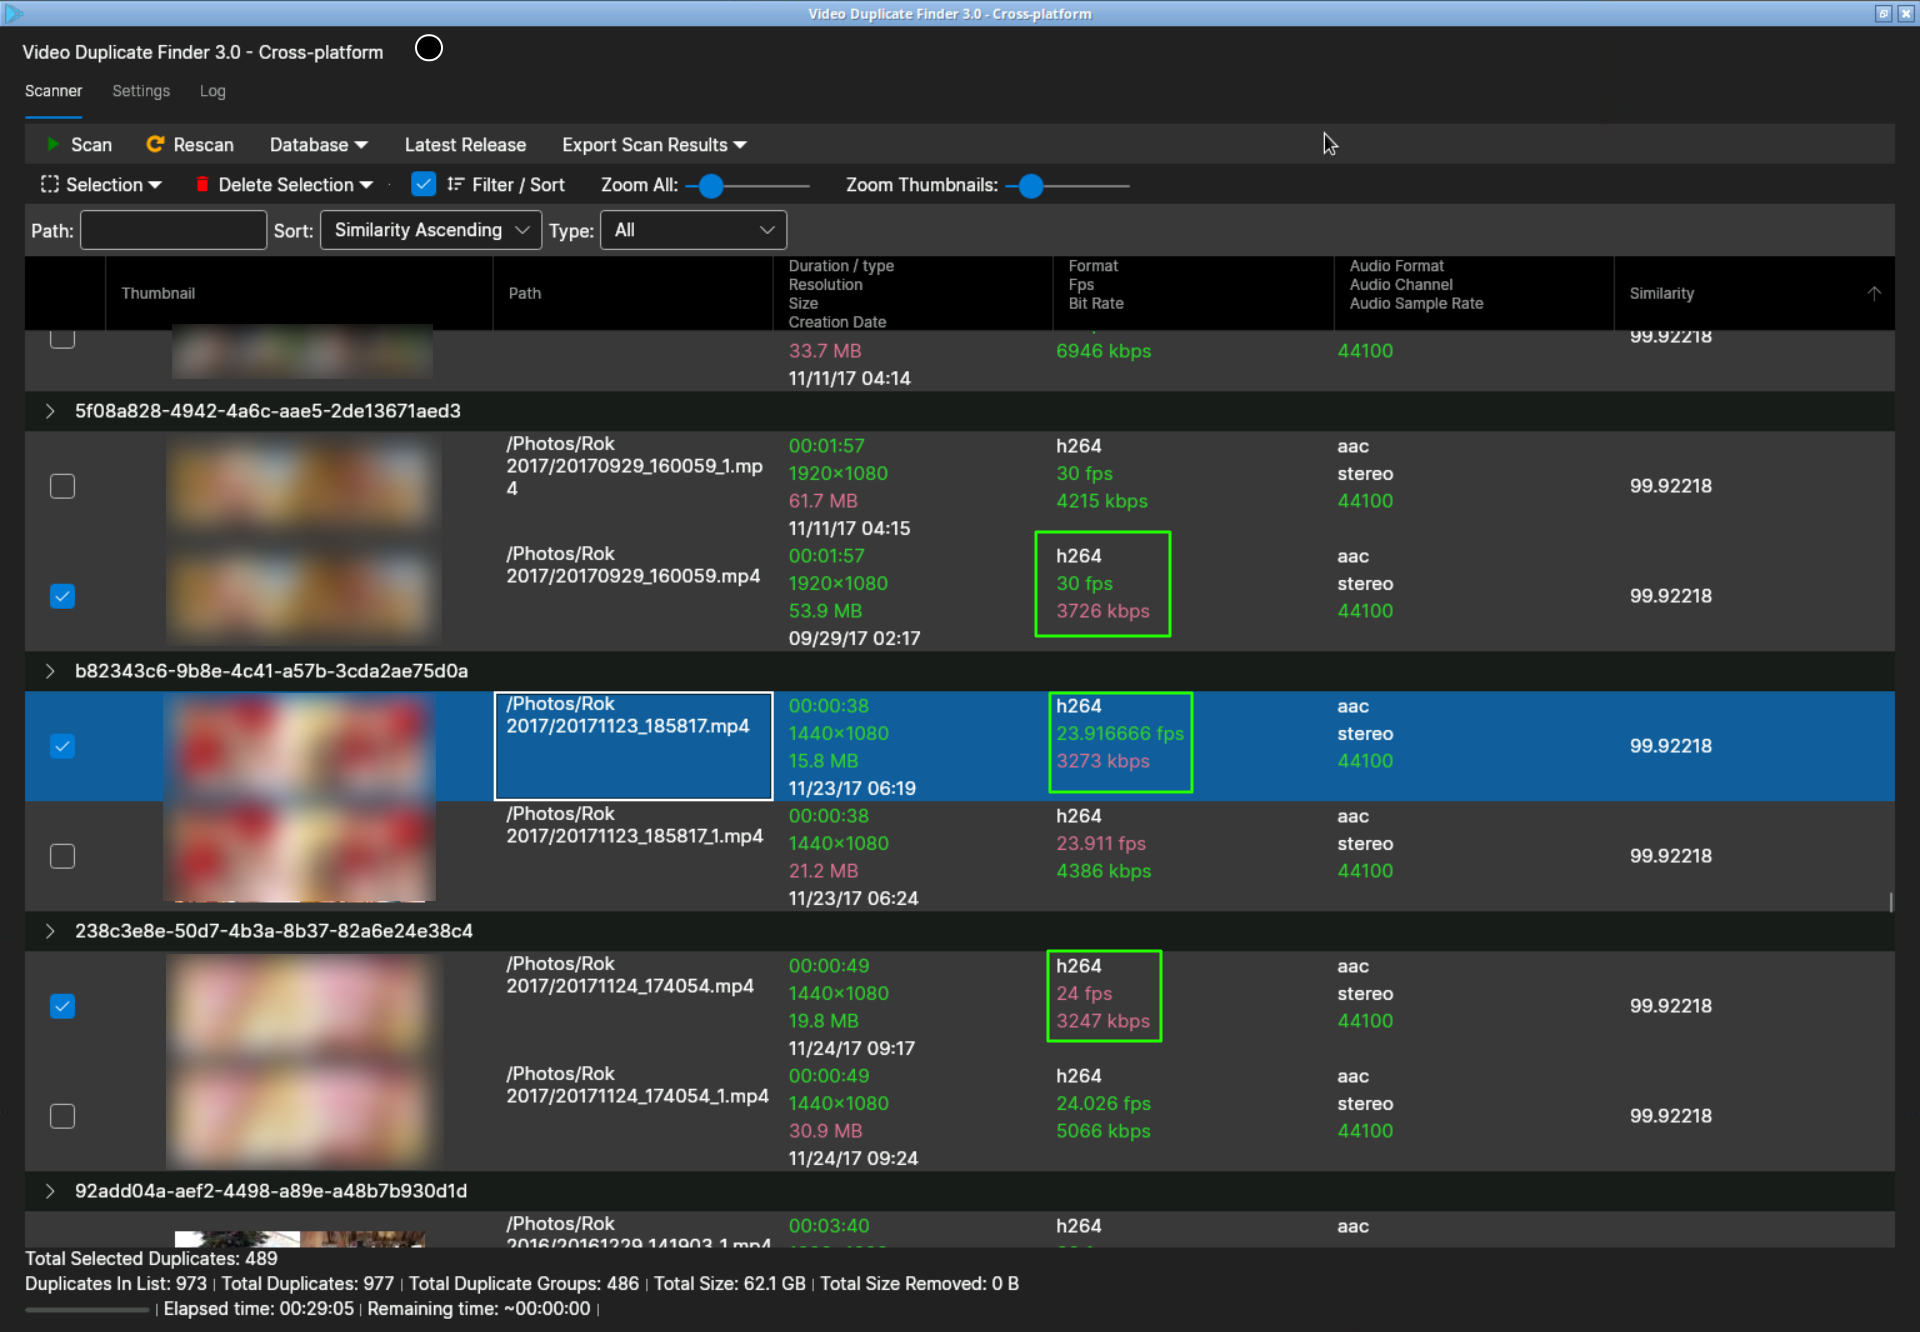The height and width of the screenshot is (1332, 1920).
Task: Open the Log tab
Action: pyautogui.click(x=212, y=91)
